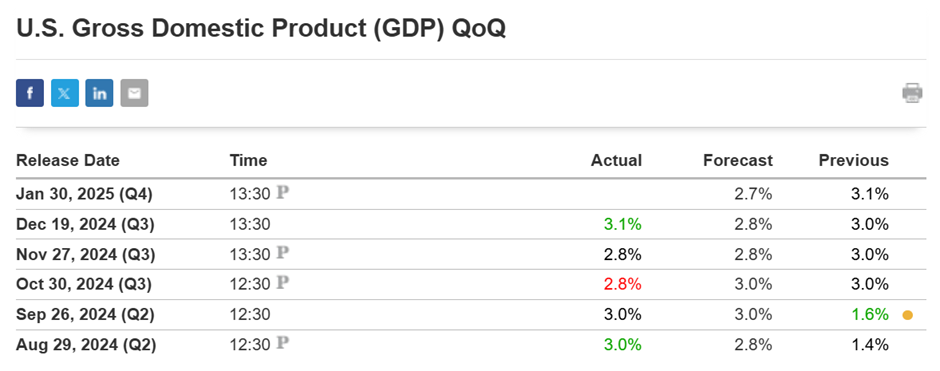
Task: Open the Sep 26, 2024 (Q2) release row
Action: coord(470,315)
